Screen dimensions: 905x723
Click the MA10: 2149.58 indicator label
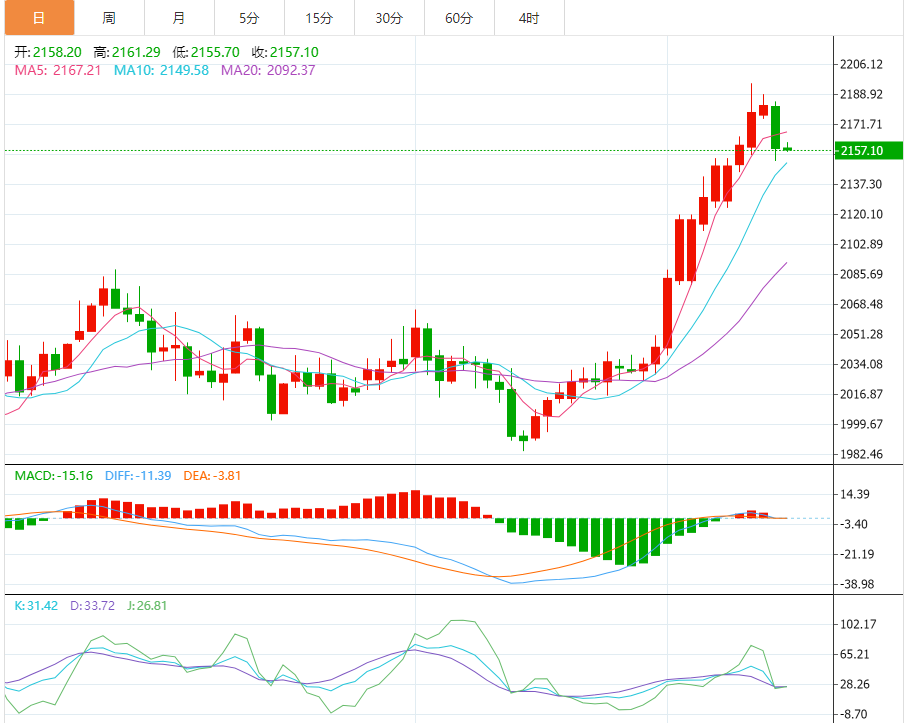161,70
